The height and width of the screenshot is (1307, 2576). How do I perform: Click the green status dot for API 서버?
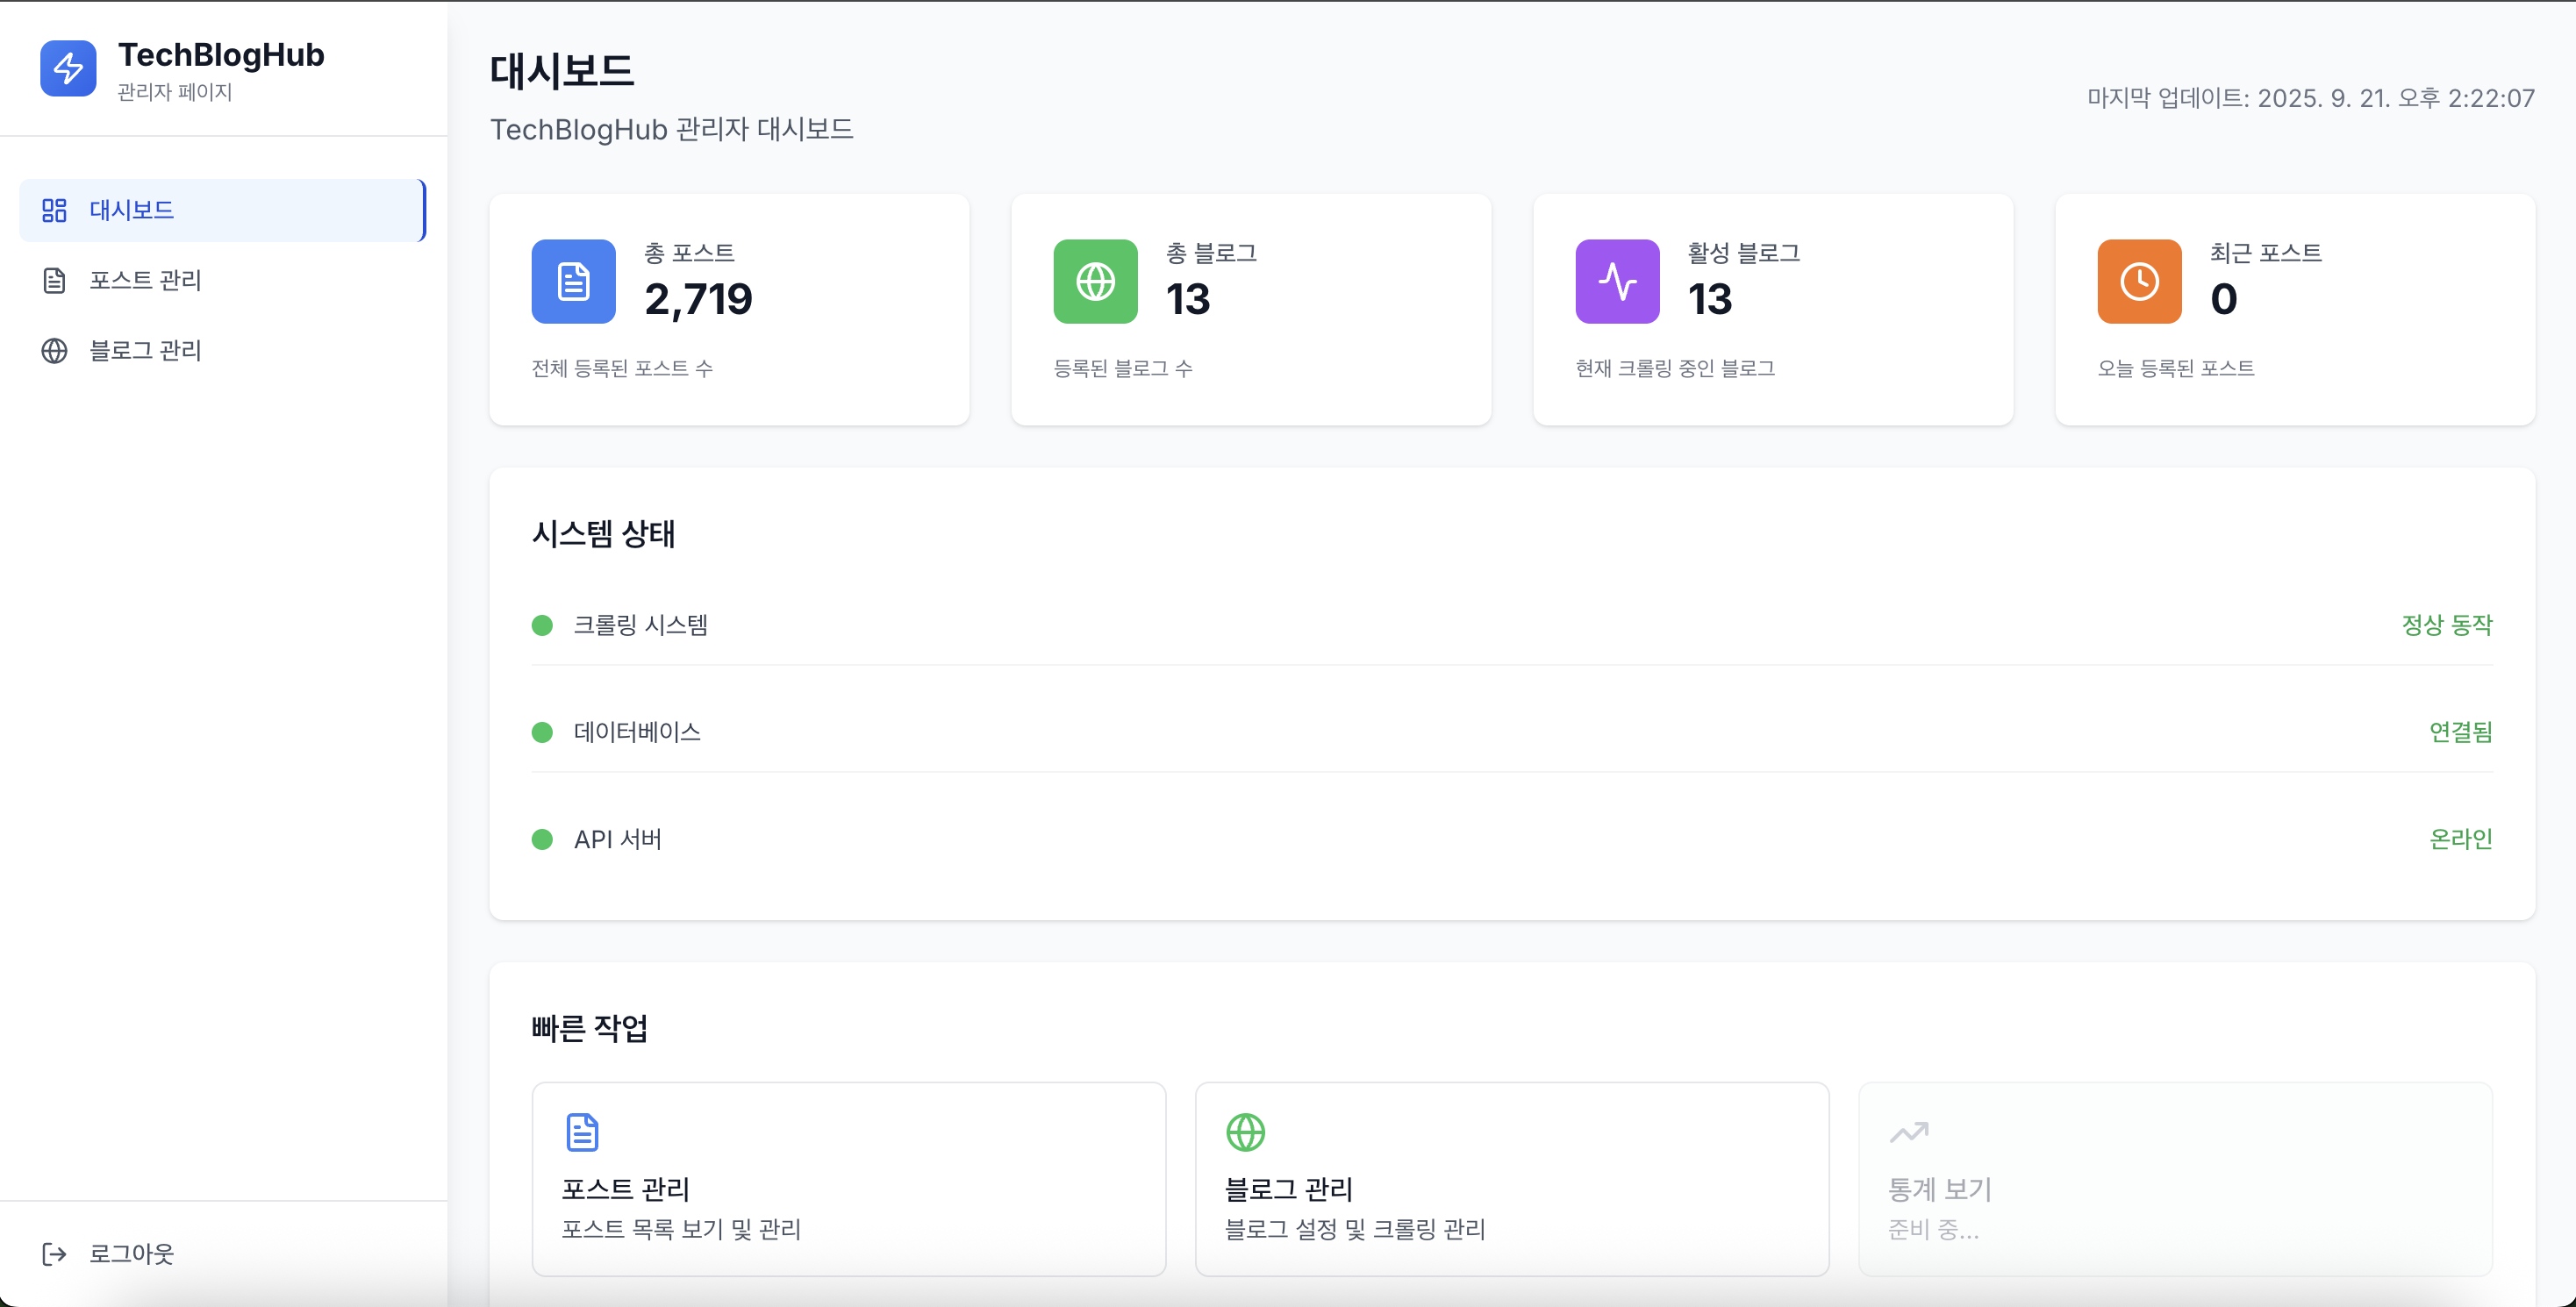click(x=542, y=840)
